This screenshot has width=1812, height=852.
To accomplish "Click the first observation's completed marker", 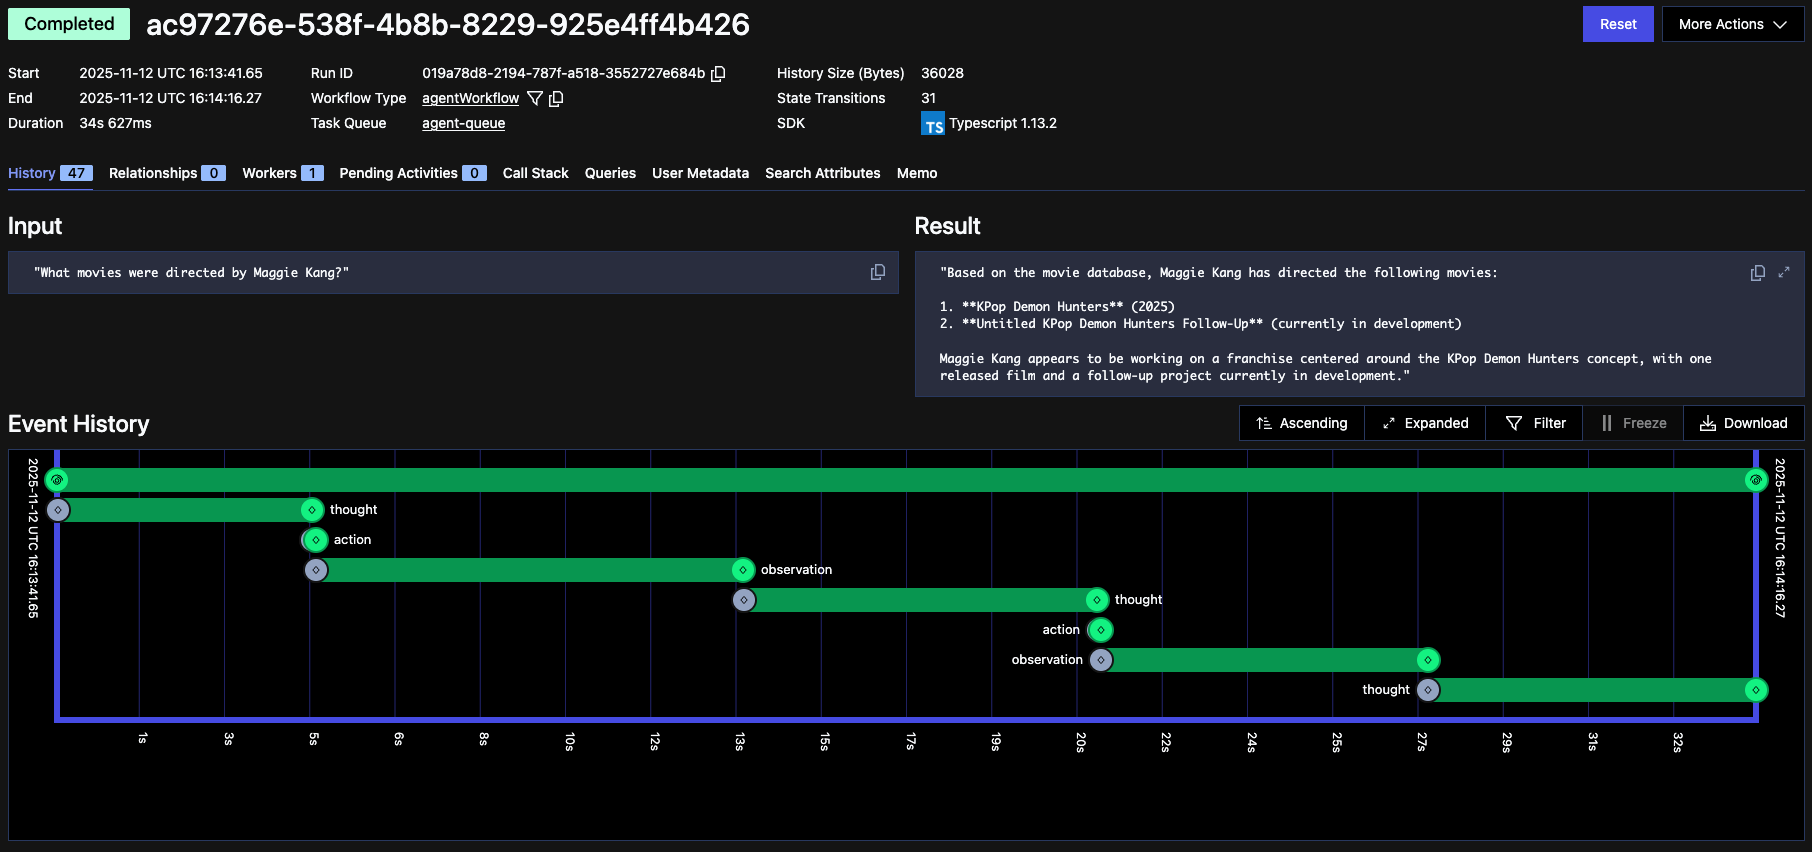I will click(x=743, y=570).
